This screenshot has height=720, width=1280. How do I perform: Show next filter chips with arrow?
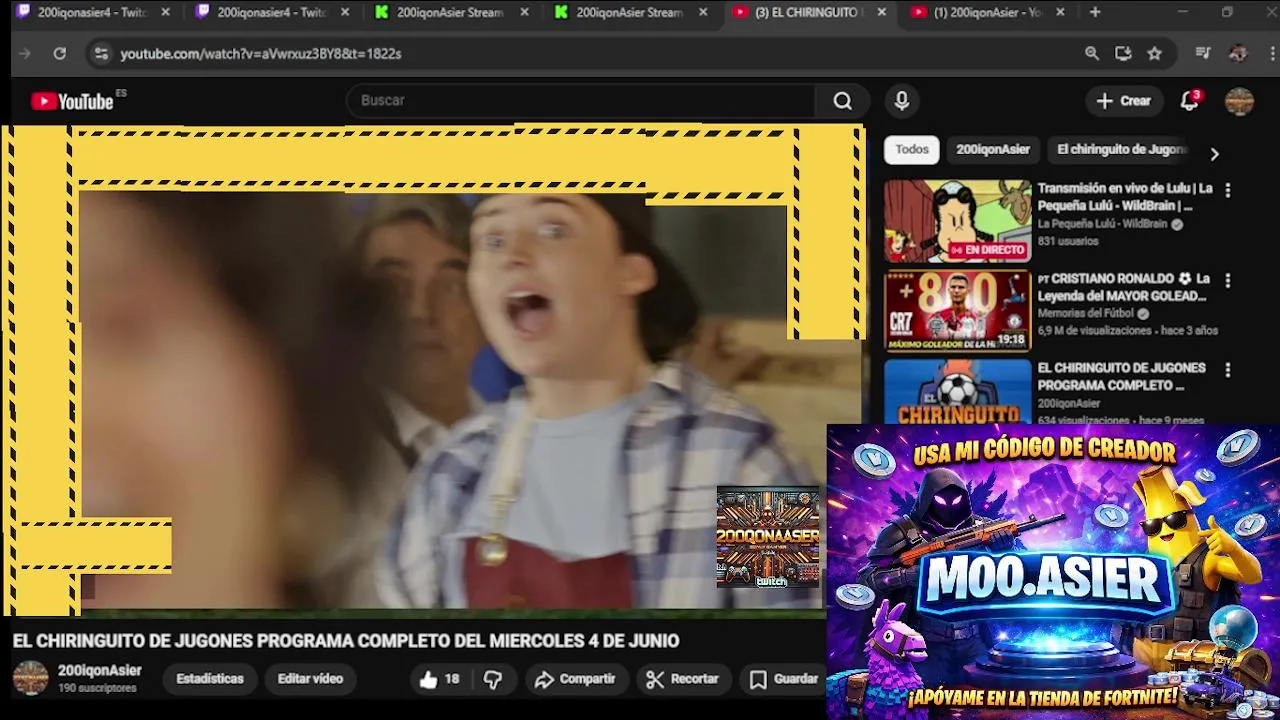point(1214,154)
